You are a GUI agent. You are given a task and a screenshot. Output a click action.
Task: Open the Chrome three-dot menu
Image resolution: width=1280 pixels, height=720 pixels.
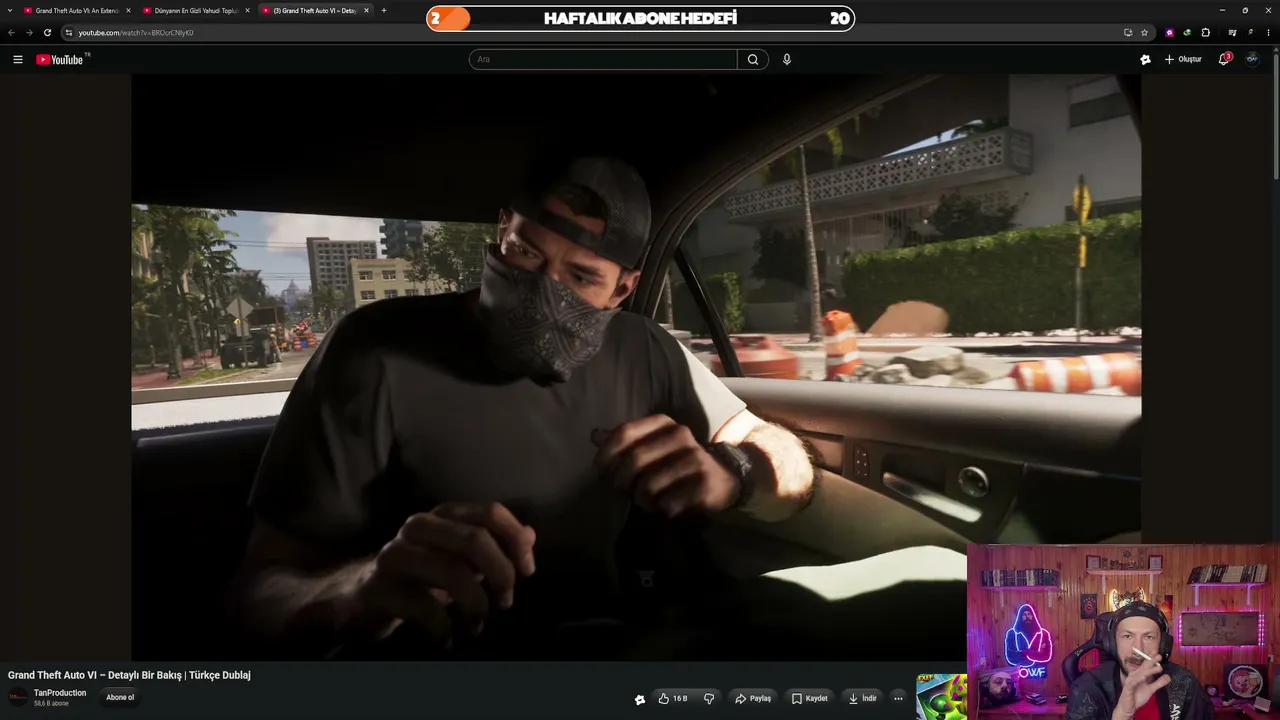tap(1269, 33)
